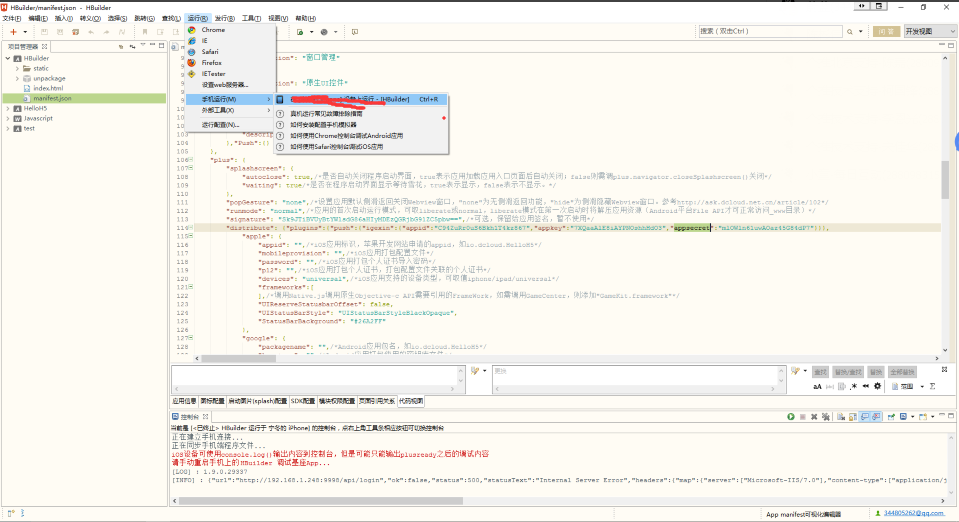Open the 帮助(H) menu
The height and width of the screenshot is (522, 959).
[305, 18]
